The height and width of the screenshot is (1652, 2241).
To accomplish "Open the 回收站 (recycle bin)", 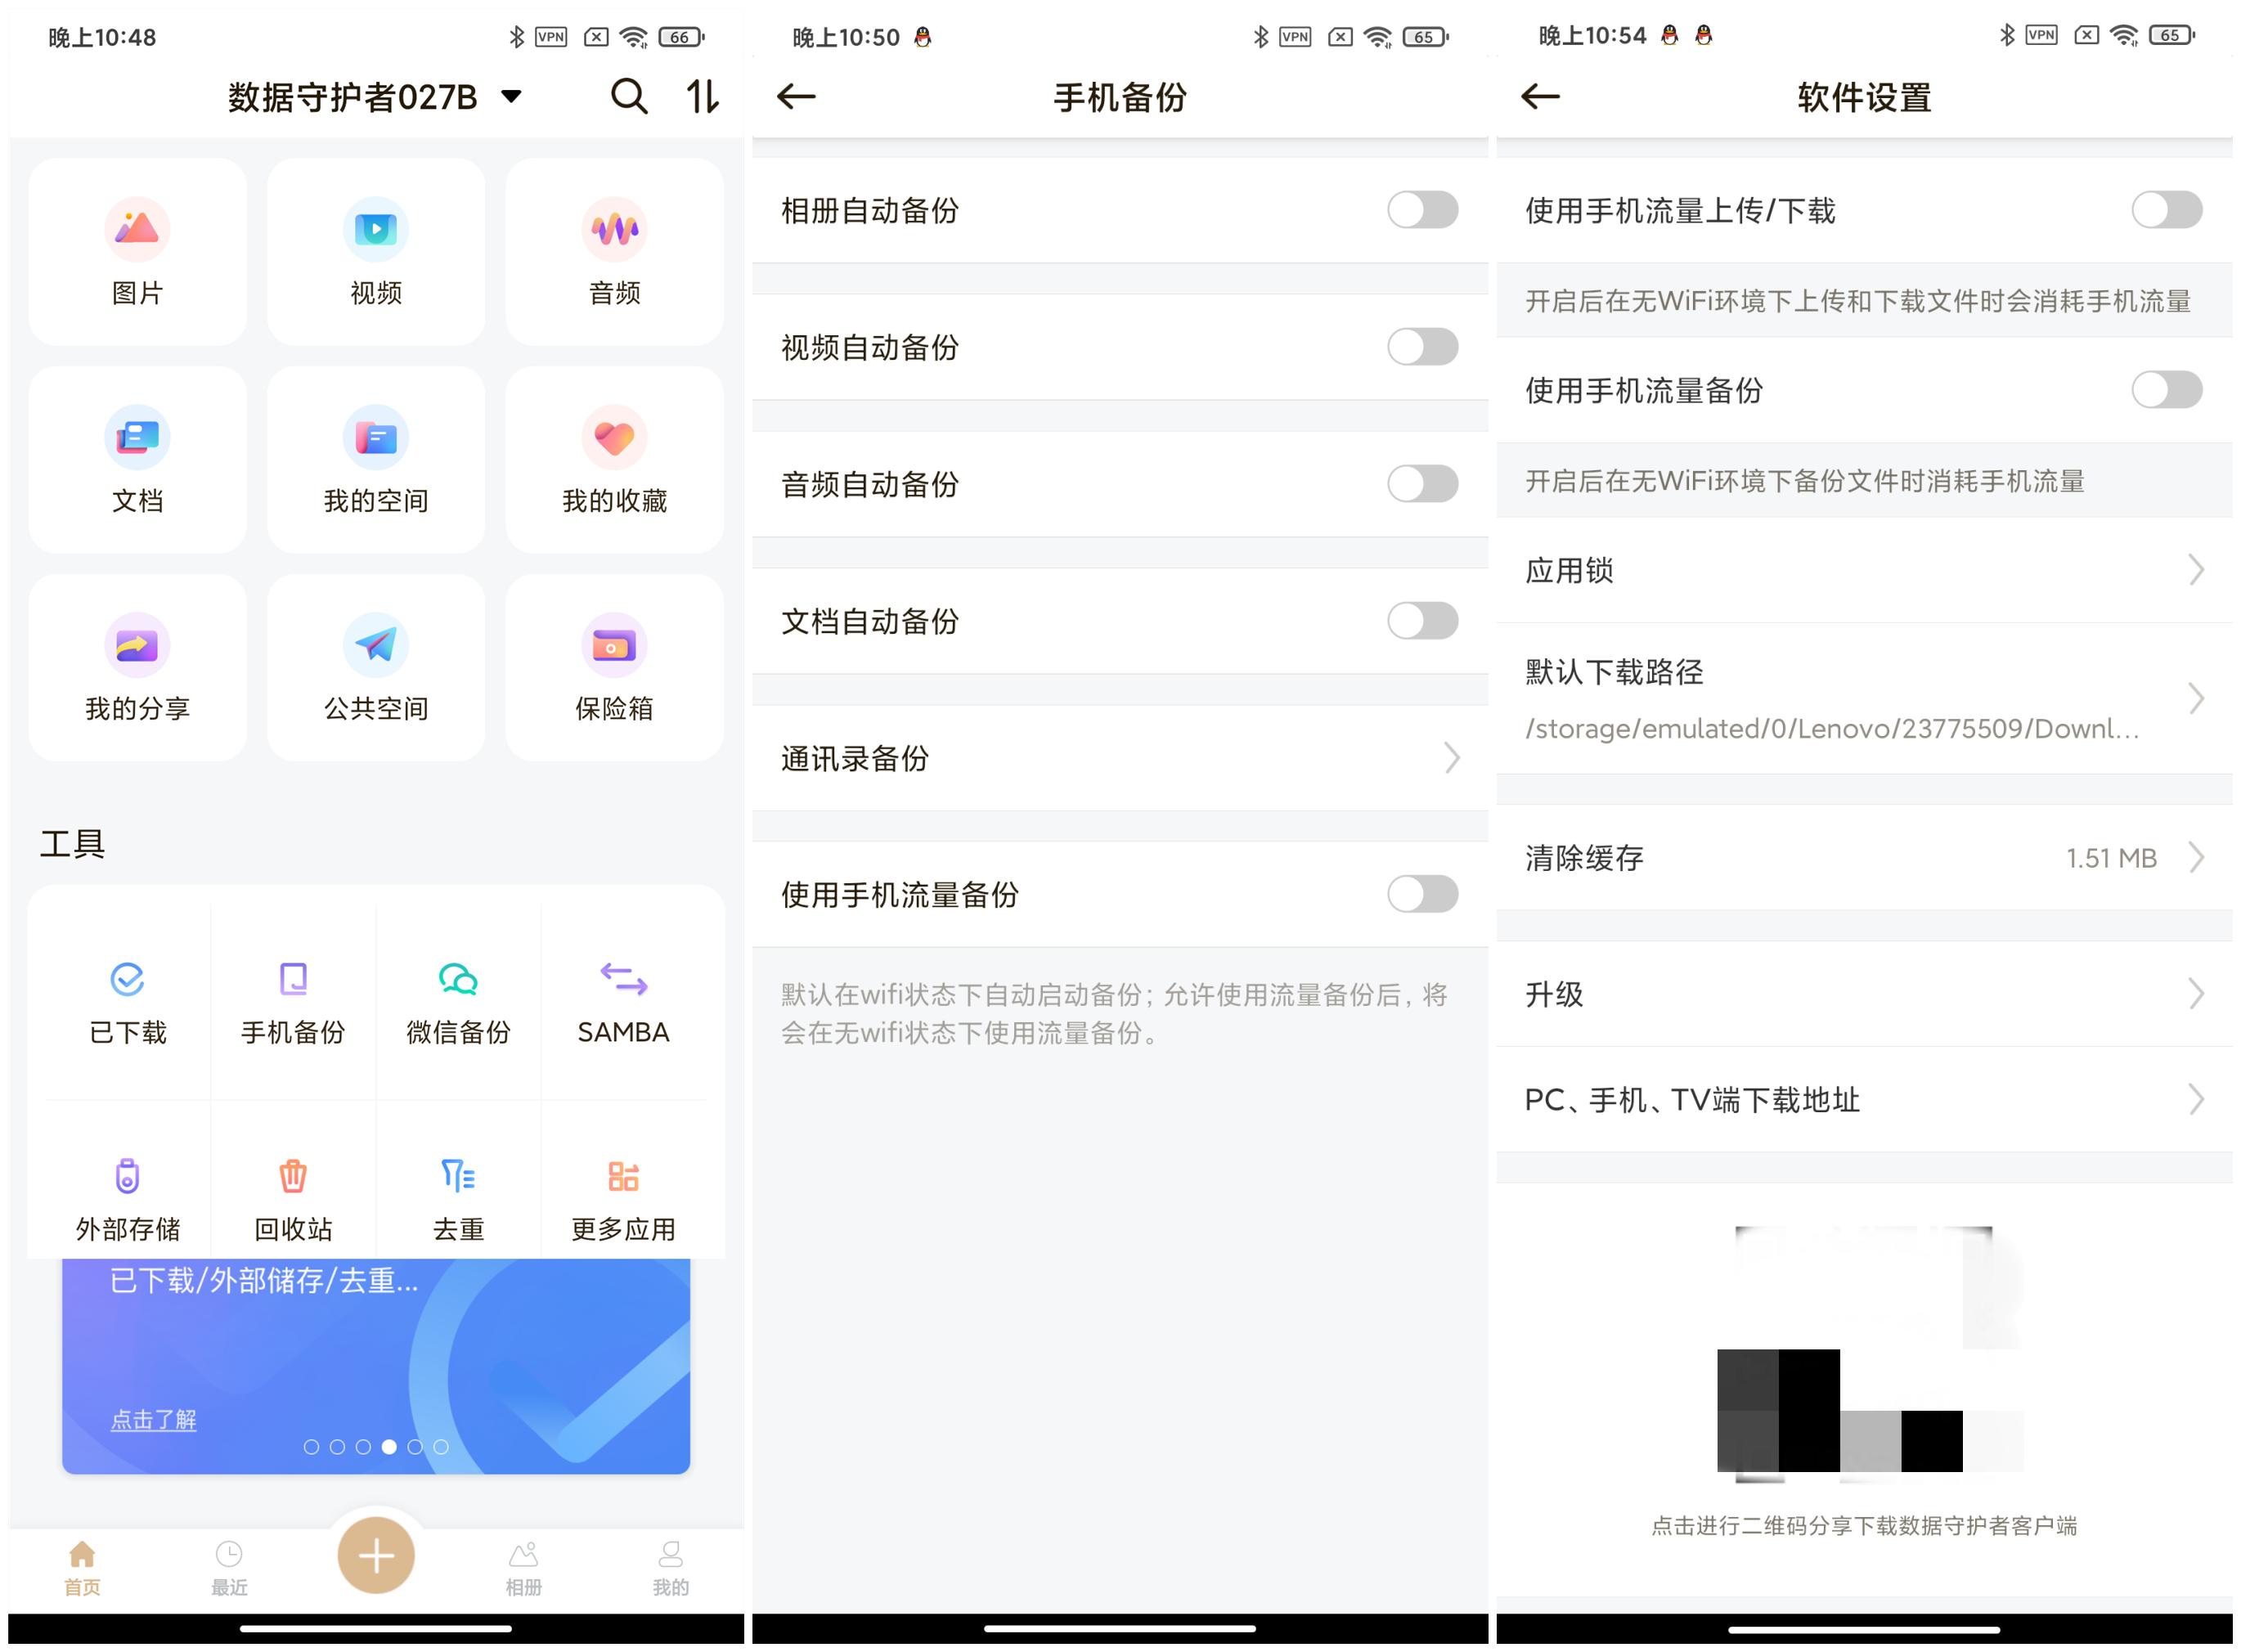I will coord(292,1196).
